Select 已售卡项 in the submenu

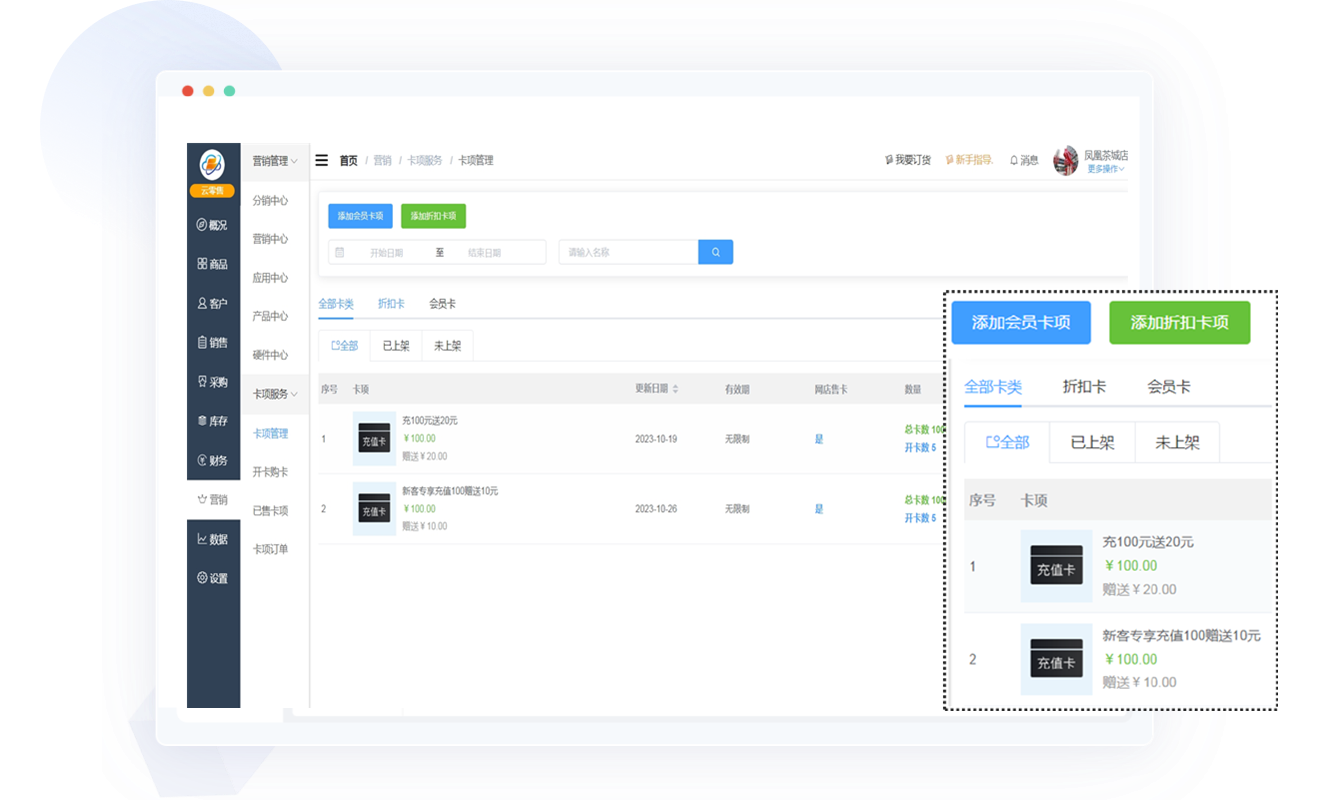coord(270,510)
